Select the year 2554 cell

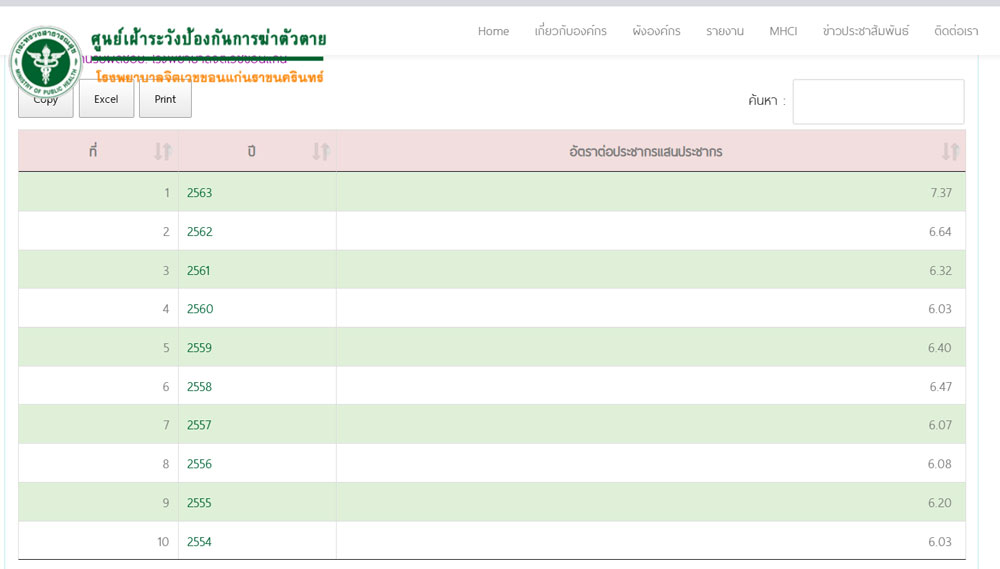(x=258, y=541)
